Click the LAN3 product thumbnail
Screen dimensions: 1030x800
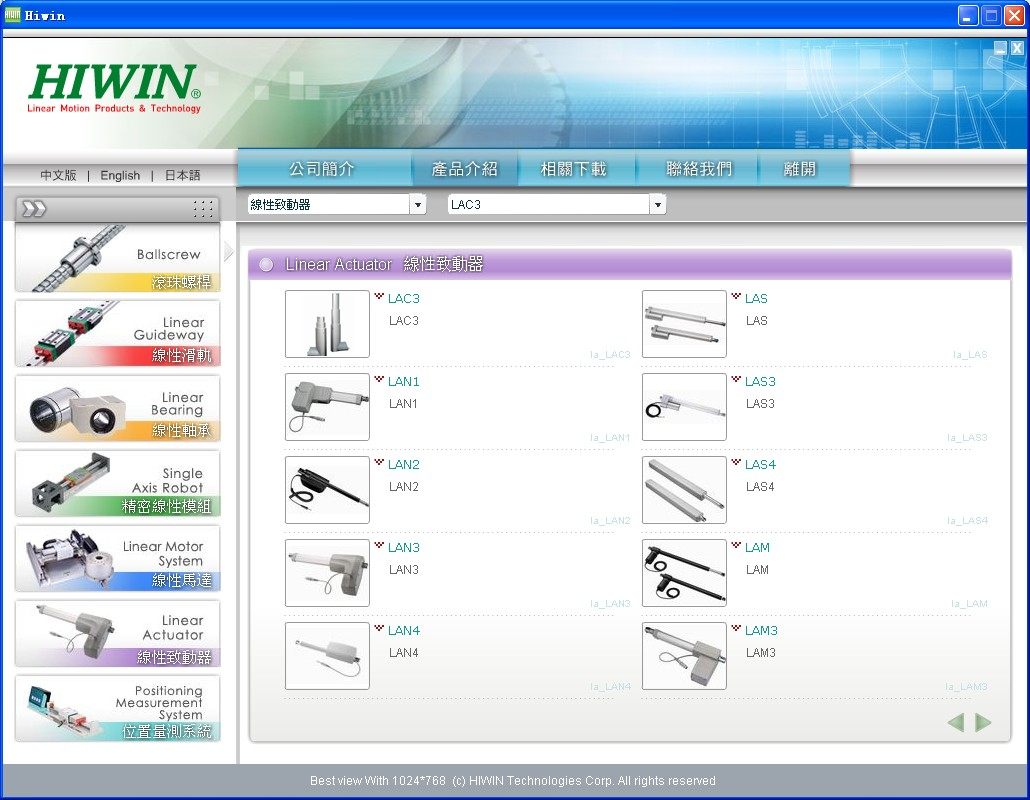(327, 573)
